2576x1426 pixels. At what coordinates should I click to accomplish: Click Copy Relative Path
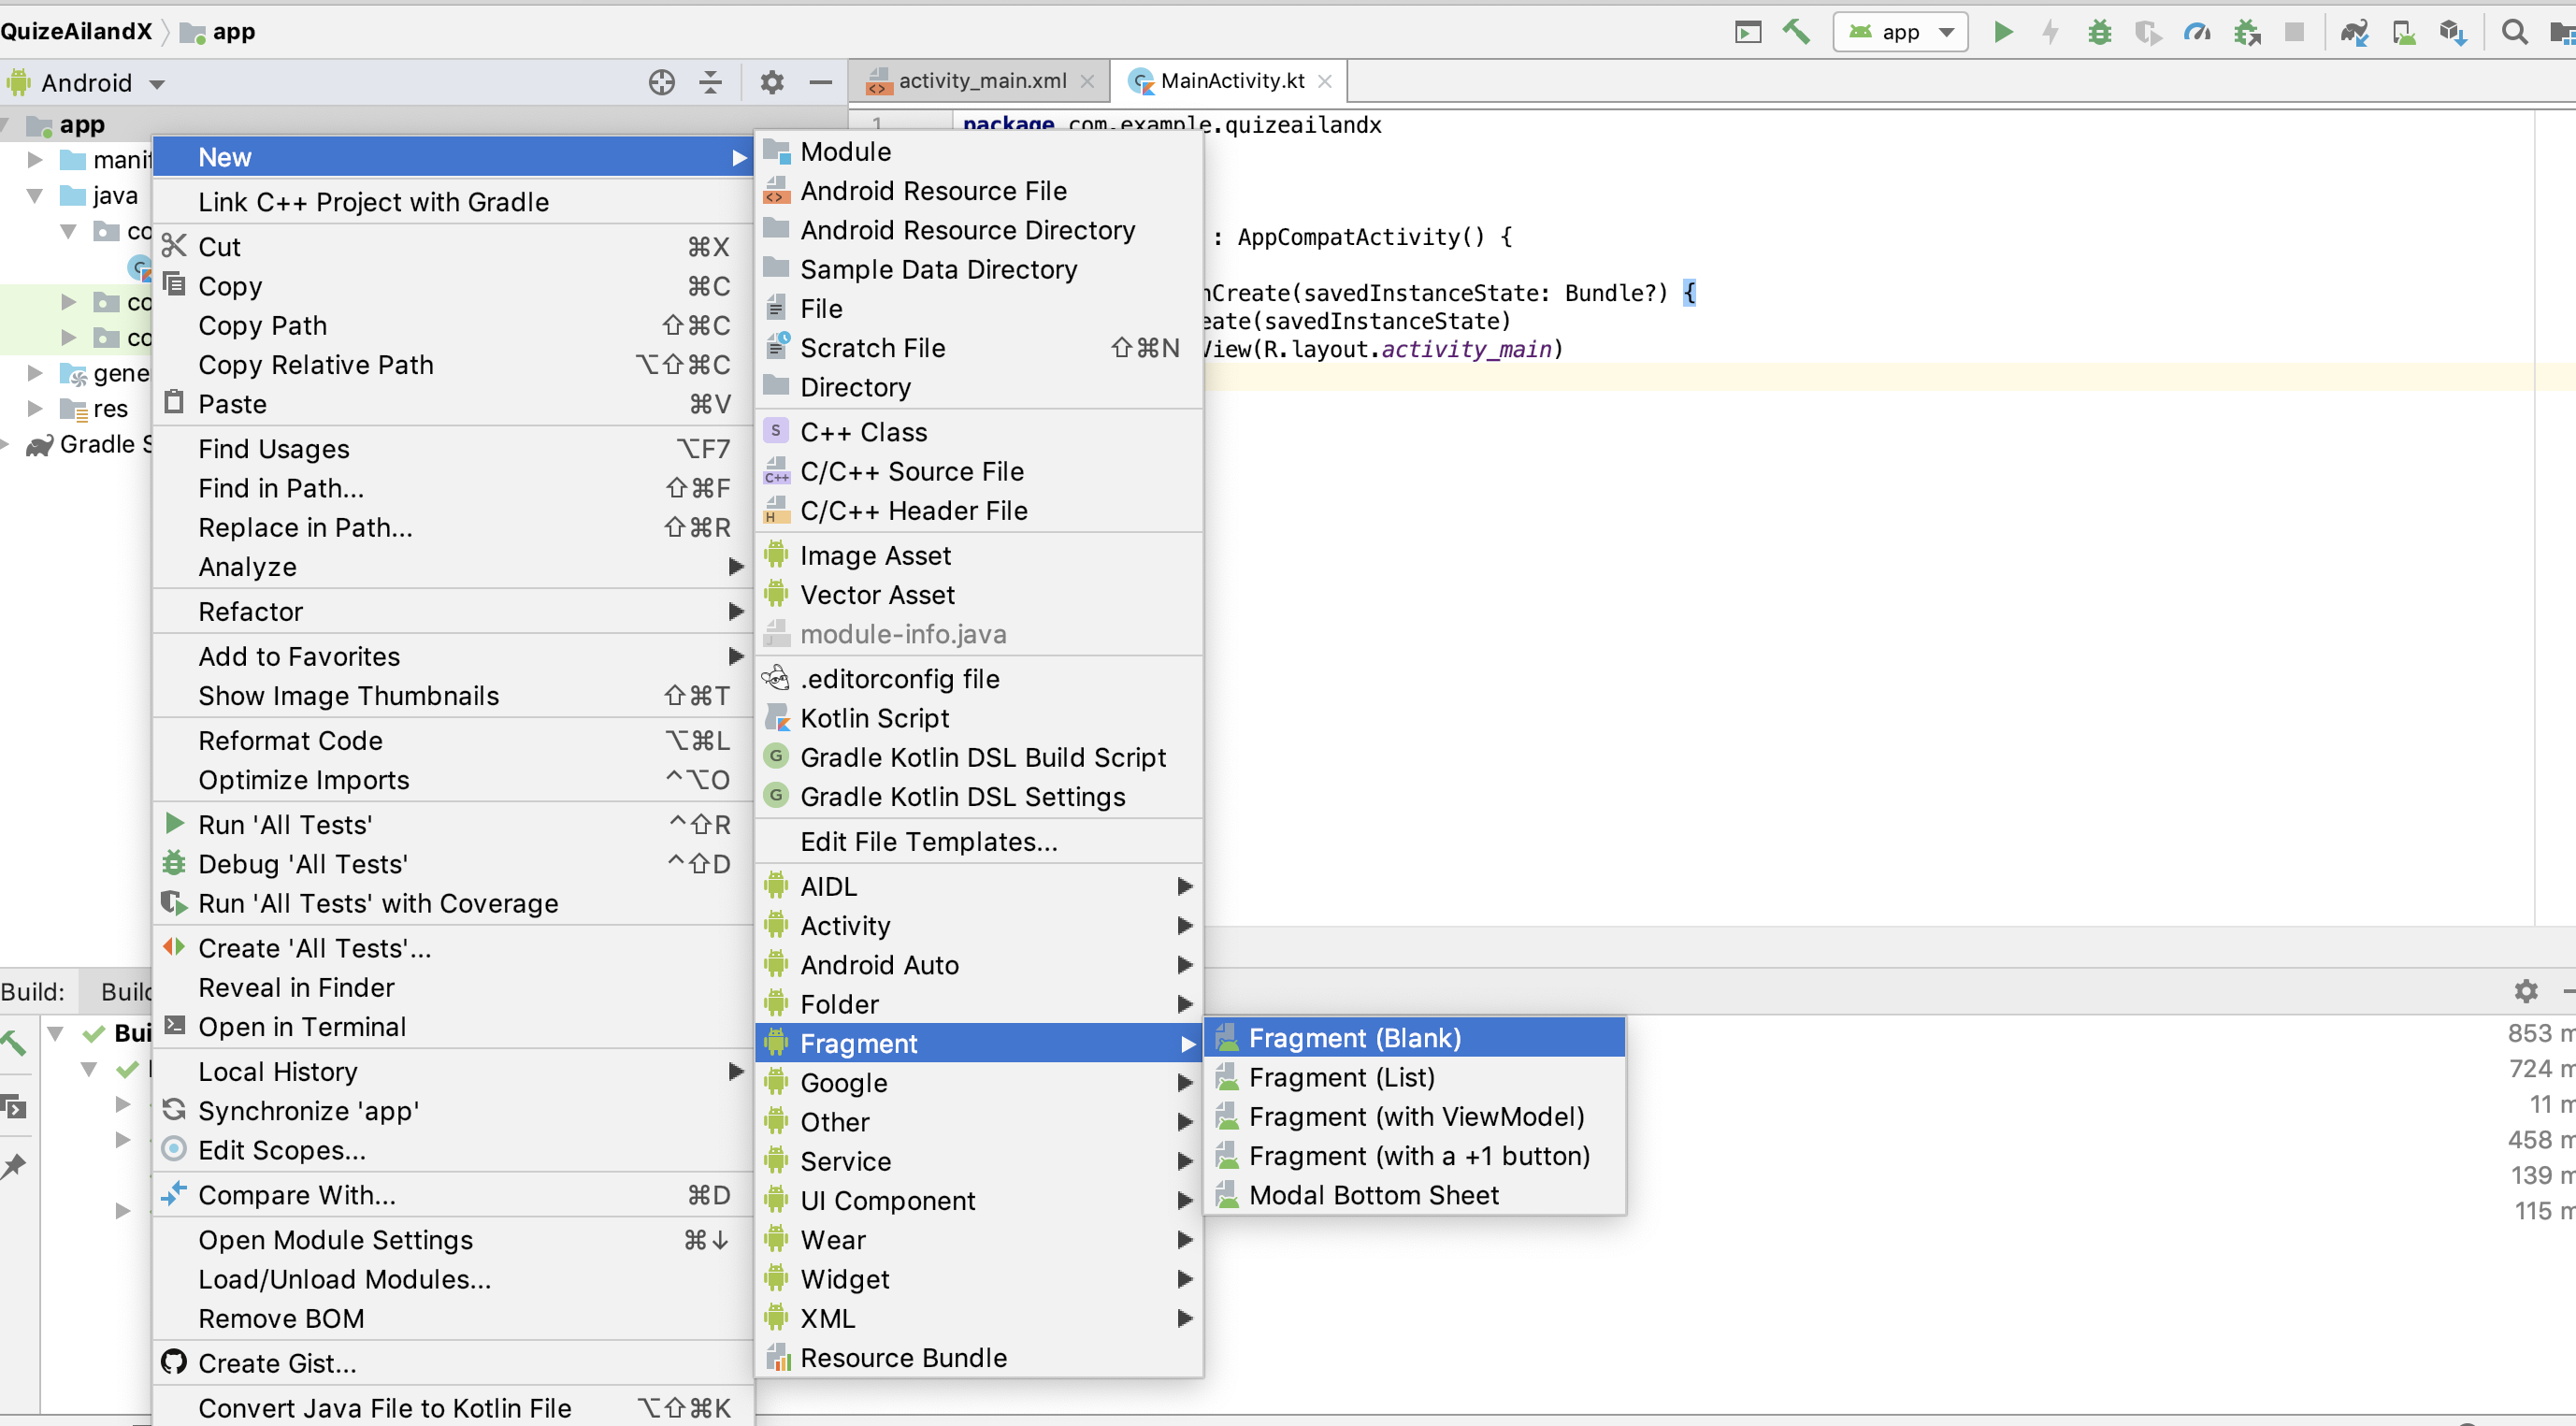tap(453, 364)
